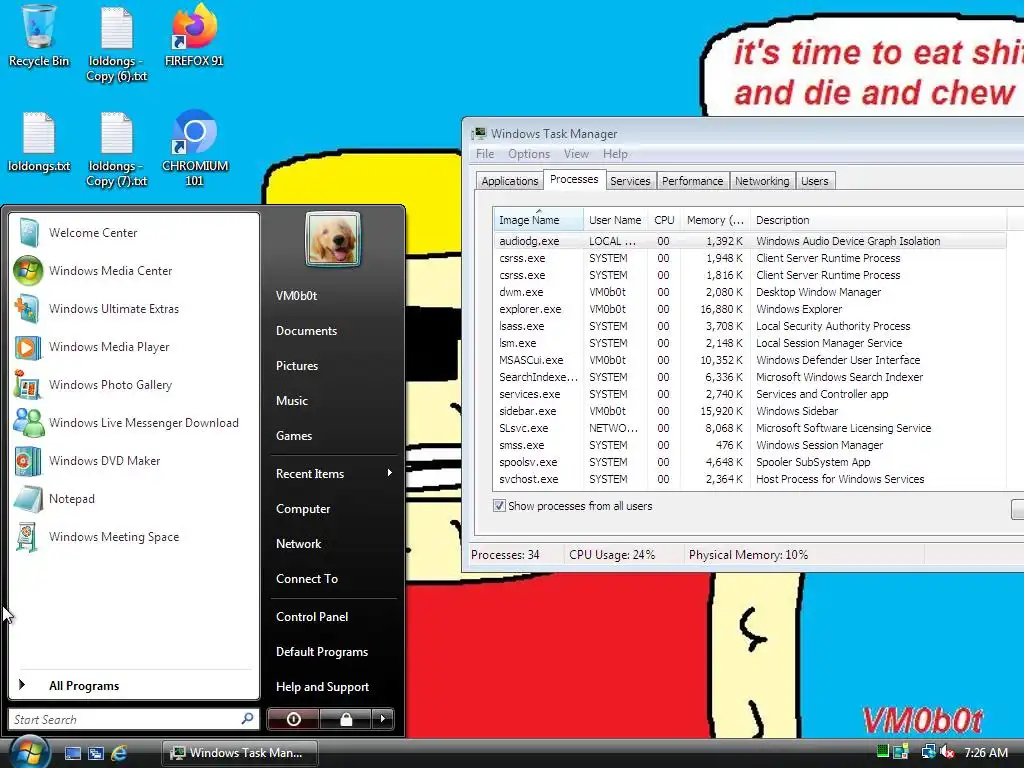
Task: Sort processes by User Name column
Action: click(x=615, y=220)
